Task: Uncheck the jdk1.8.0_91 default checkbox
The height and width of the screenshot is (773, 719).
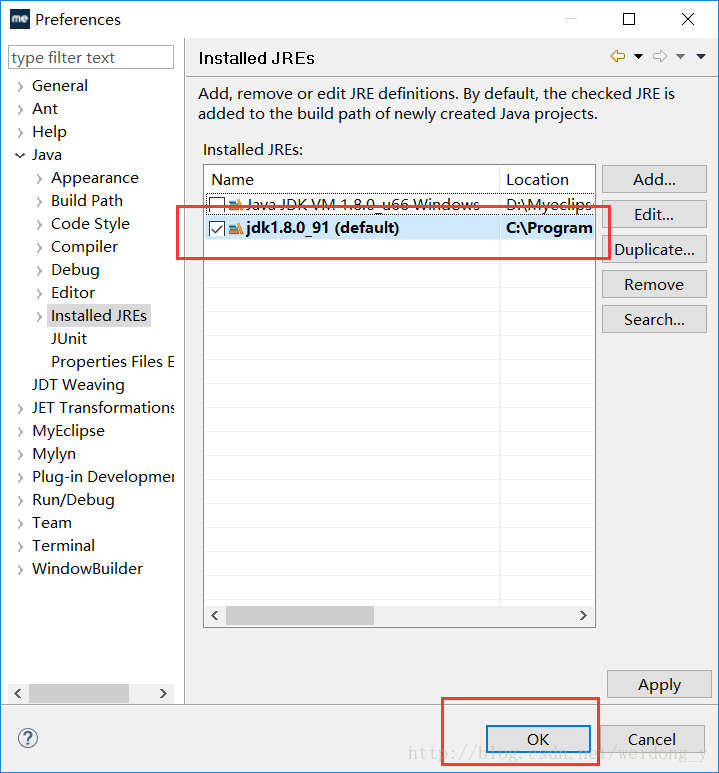Action: point(217,229)
